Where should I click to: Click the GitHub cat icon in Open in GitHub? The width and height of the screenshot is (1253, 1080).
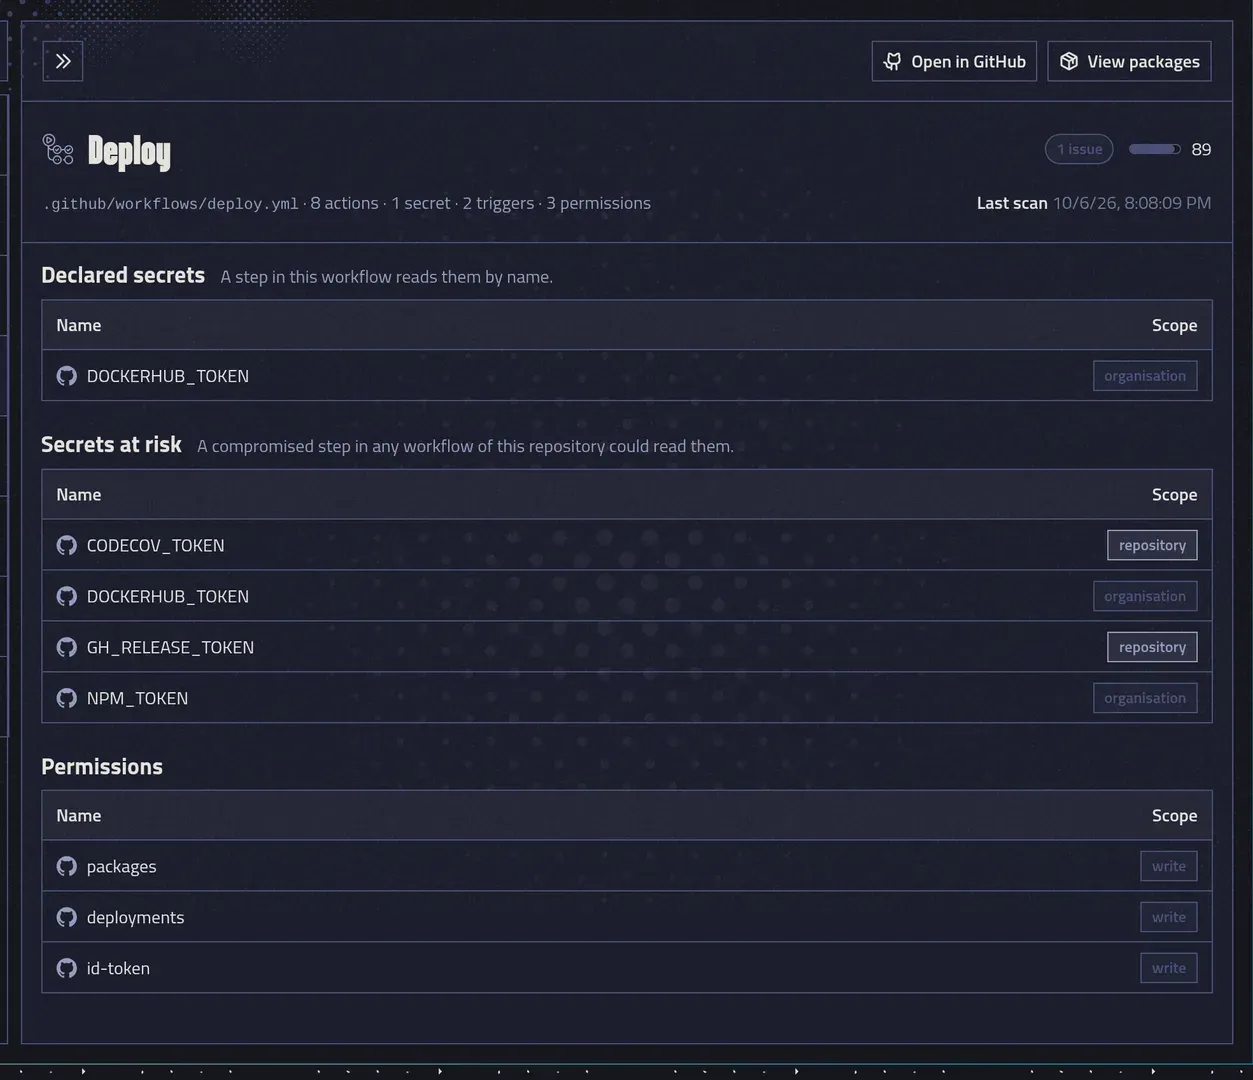click(893, 61)
